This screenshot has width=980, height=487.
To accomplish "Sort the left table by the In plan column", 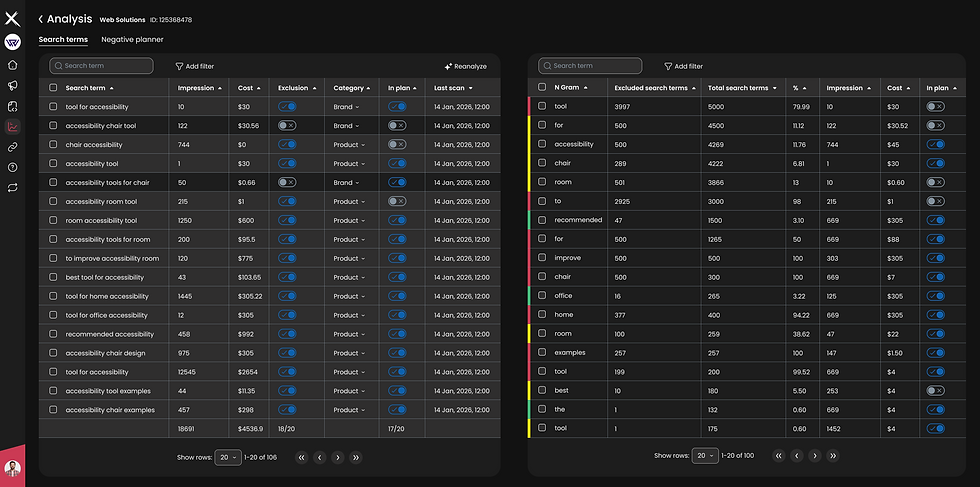I will click(x=402, y=88).
